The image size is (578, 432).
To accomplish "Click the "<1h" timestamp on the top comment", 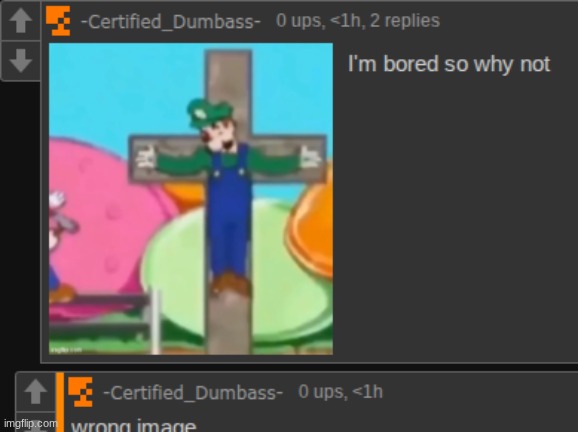I will [345, 21].
